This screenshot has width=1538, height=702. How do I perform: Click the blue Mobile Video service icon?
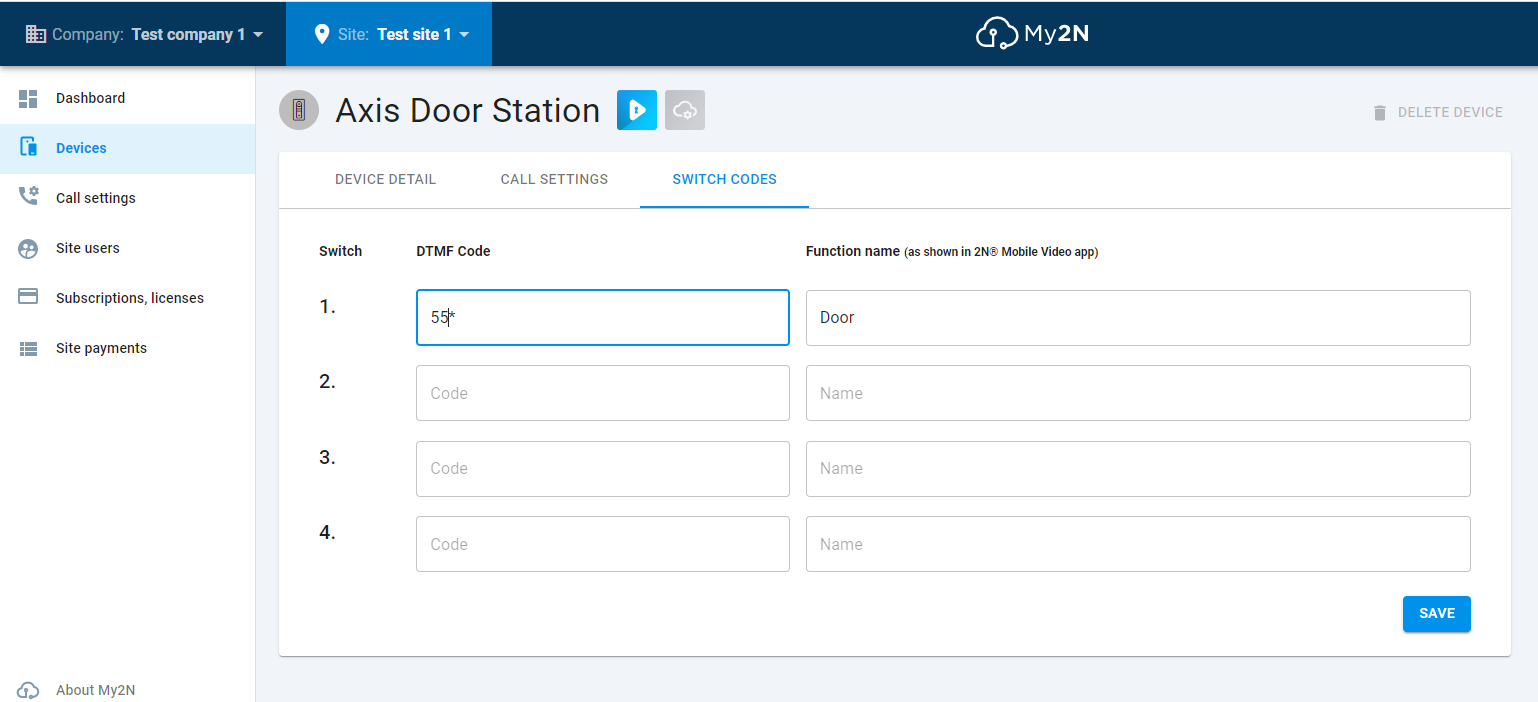637,110
